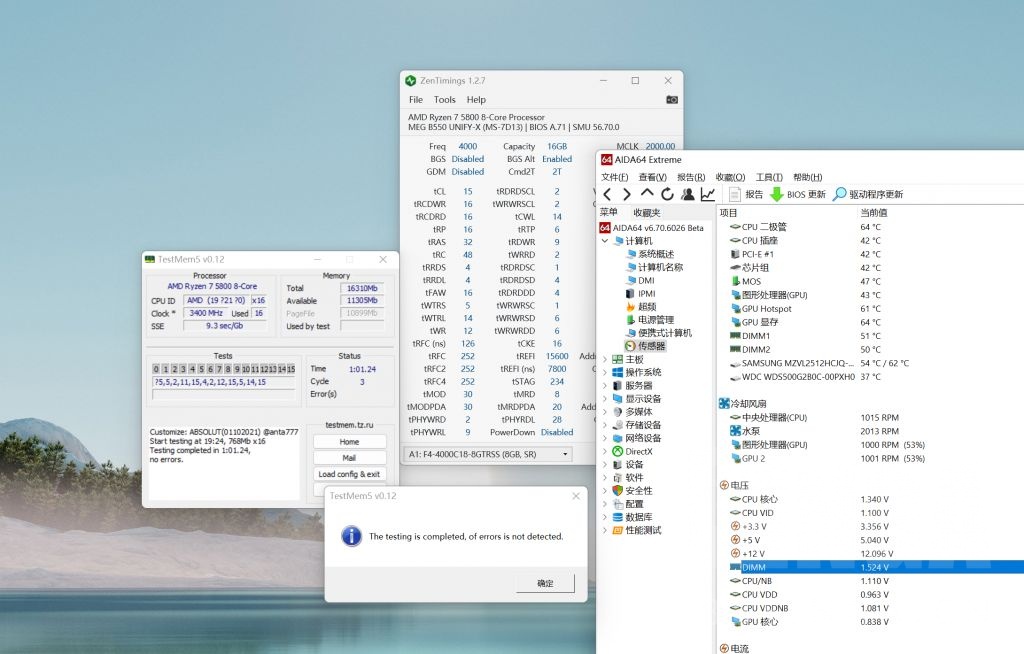Image resolution: width=1024 pixels, height=654 pixels.
Task: Click Load config & exit button
Action: tap(349, 474)
